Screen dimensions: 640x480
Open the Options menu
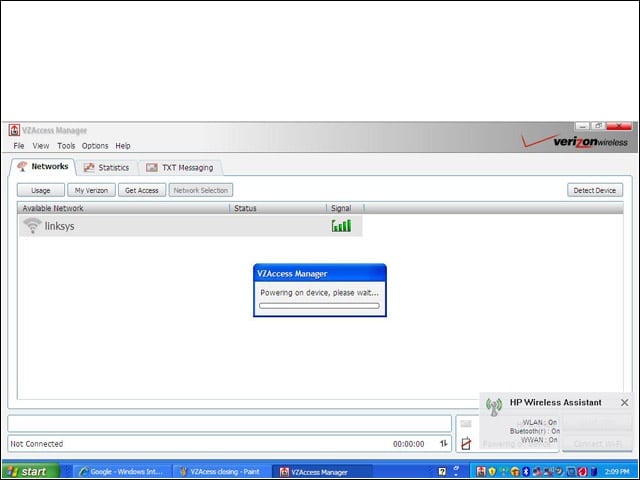pyautogui.click(x=95, y=146)
